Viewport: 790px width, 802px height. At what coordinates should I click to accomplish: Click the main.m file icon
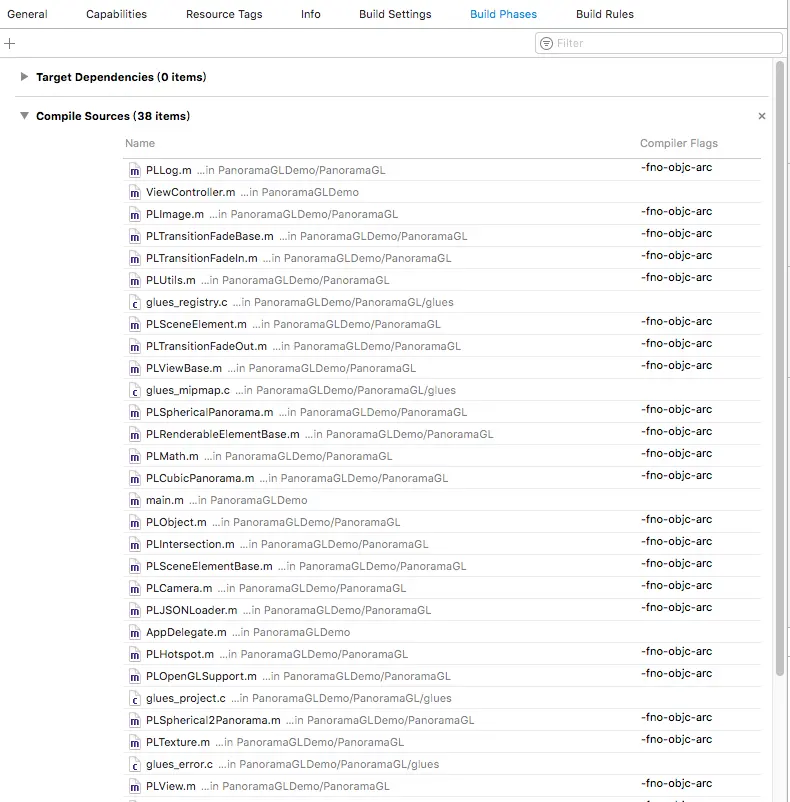click(134, 501)
